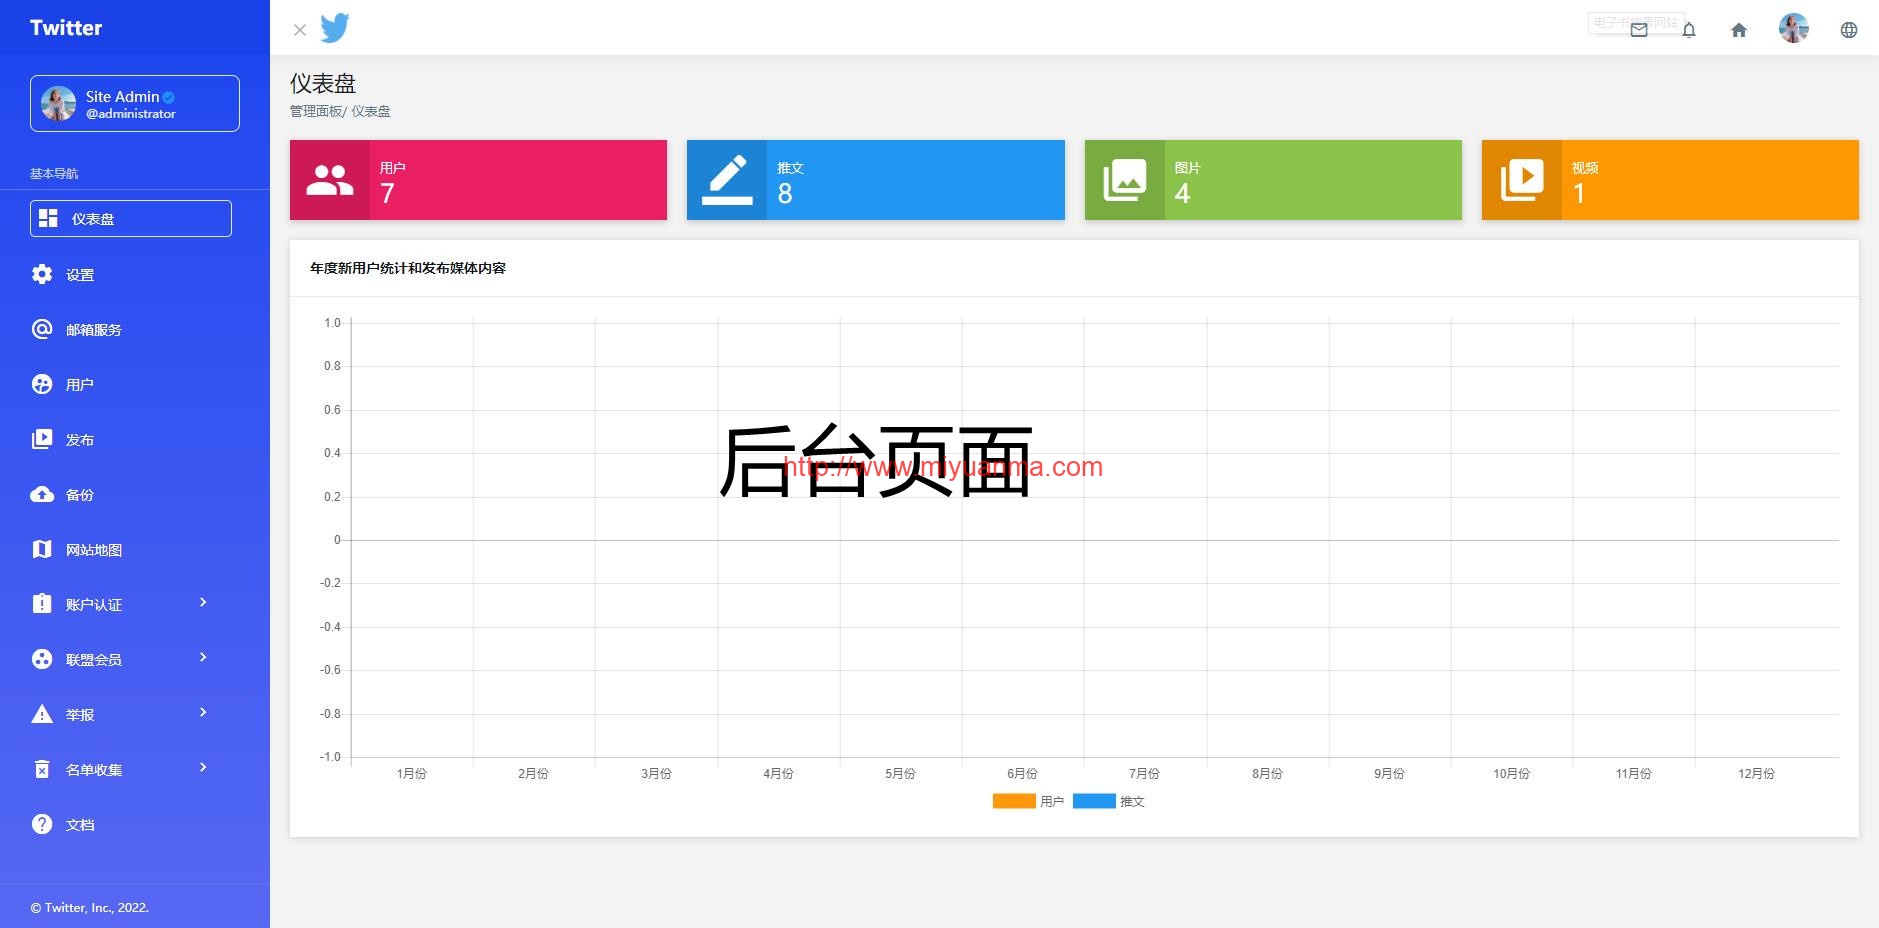Open the mail envelope icon in header
Screen dimensions: 1879x928
pyautogui.click(x=1639, y=30)
